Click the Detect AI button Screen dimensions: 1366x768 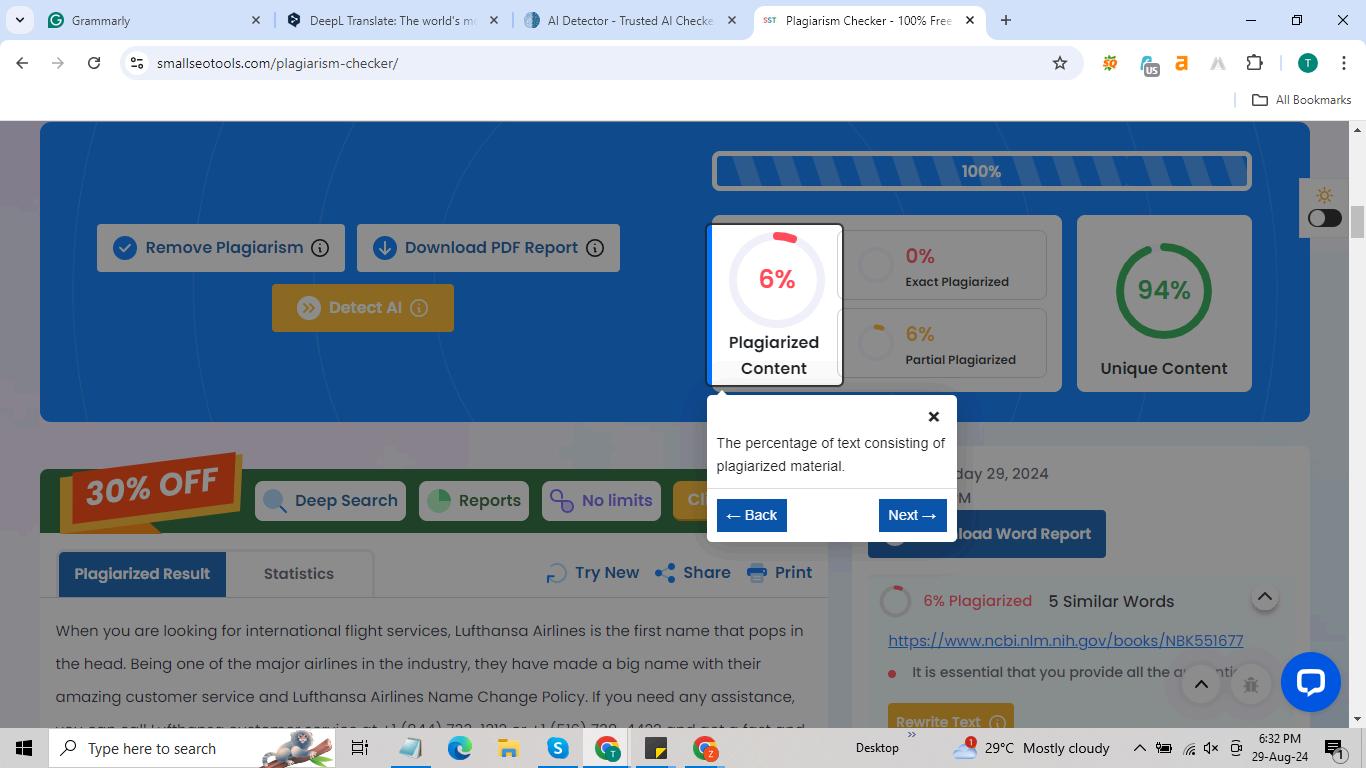[x=363, y=308]
